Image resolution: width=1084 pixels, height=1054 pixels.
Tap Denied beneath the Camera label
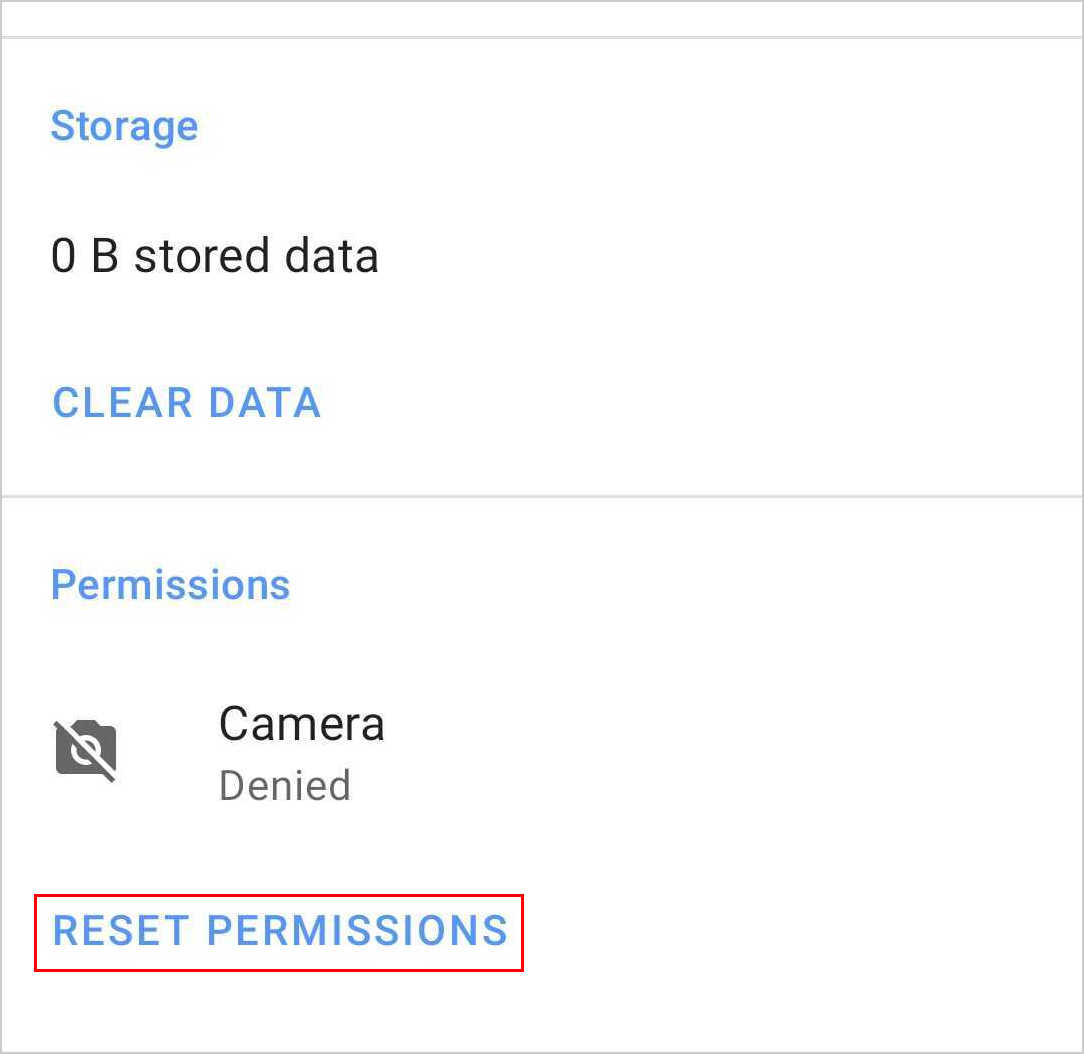click(x=285, y=786)
